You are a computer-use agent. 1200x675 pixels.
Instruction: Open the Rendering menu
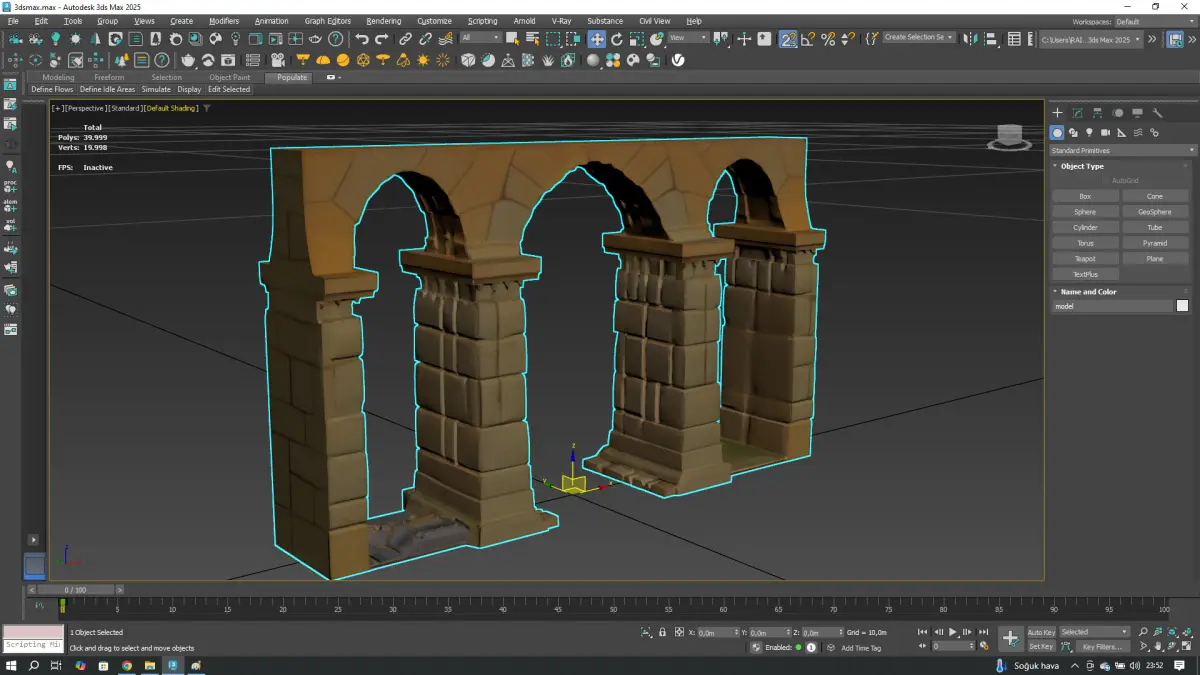point(383,21)
